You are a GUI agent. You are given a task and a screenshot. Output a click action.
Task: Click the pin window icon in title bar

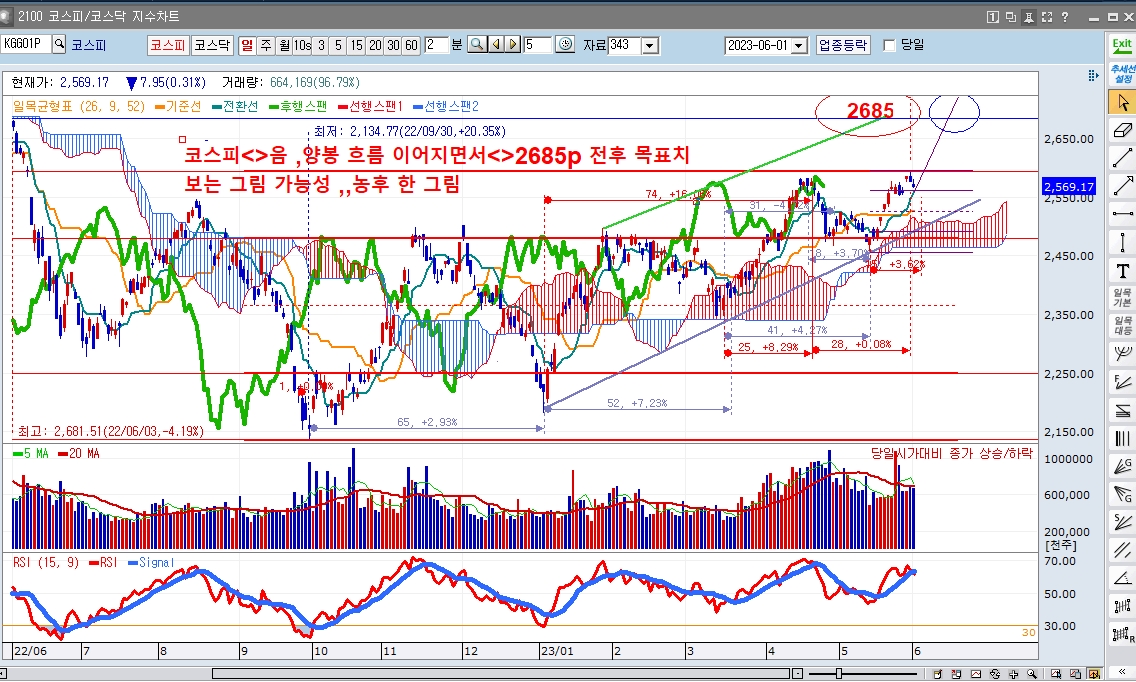pyautogui.click(x=1029, y=17)
